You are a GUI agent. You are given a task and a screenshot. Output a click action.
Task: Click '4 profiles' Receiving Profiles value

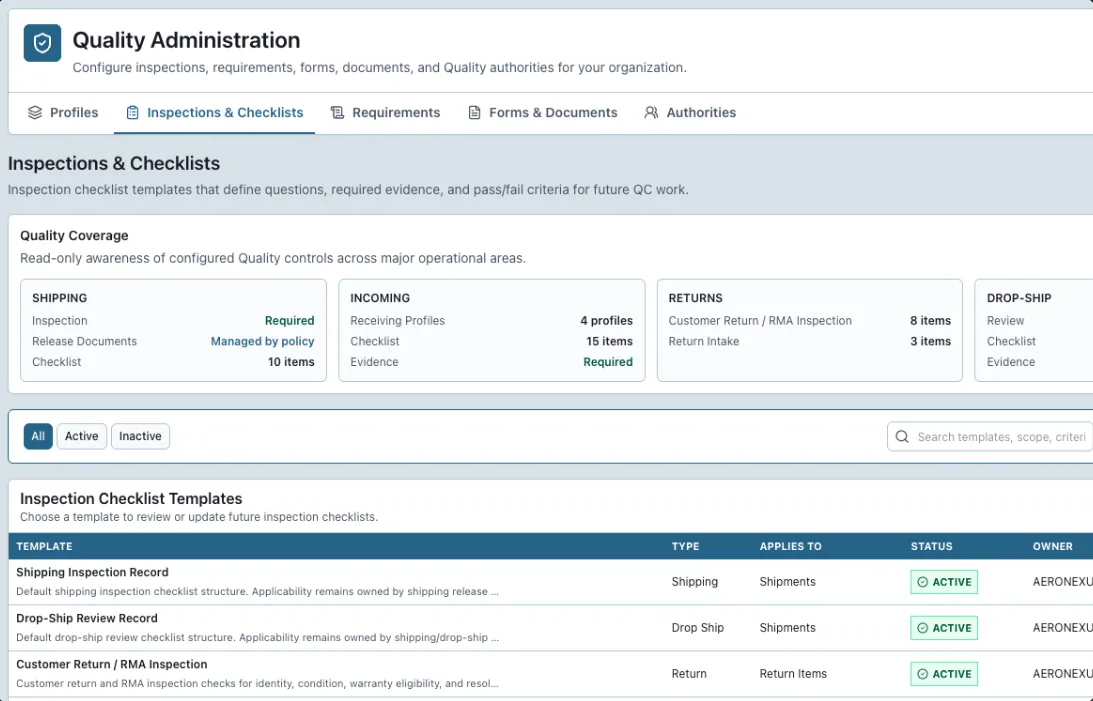pos(606,321)
